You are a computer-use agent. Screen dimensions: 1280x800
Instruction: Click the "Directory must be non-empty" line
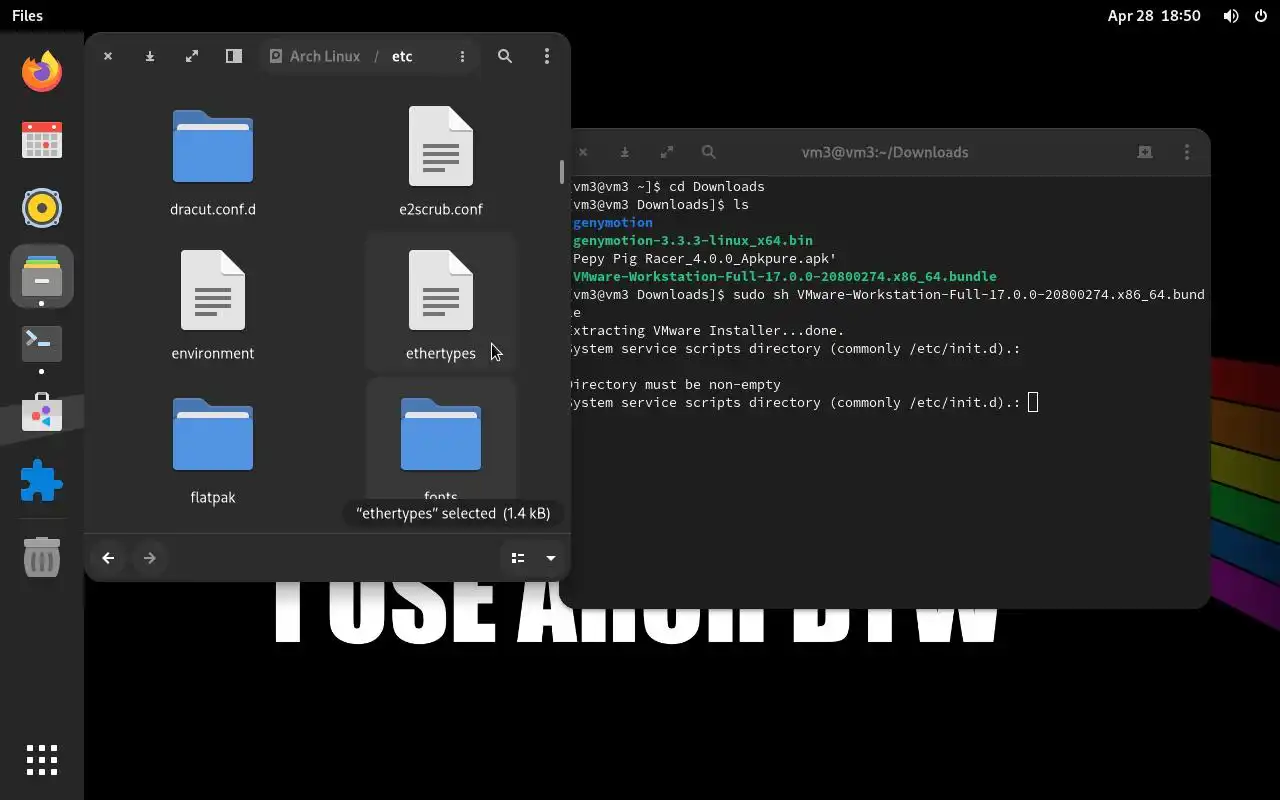coord(674,384)
